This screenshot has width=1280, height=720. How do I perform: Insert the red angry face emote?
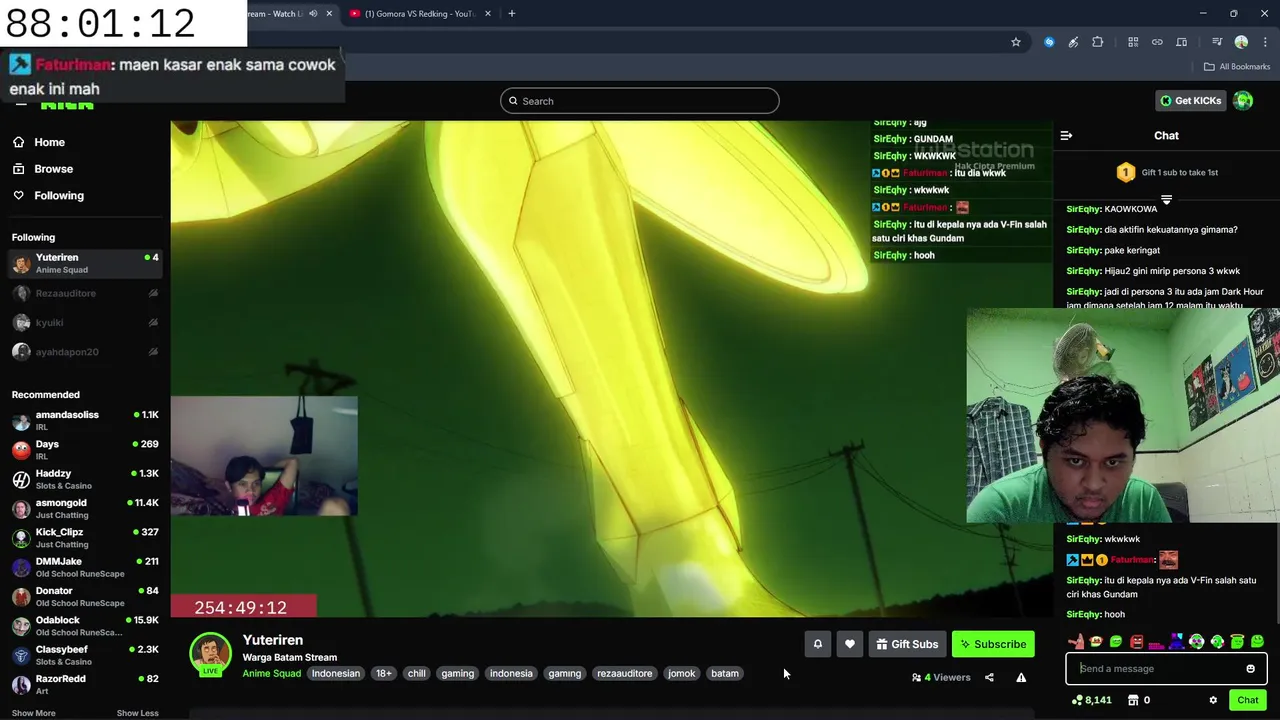(1136, 642)
